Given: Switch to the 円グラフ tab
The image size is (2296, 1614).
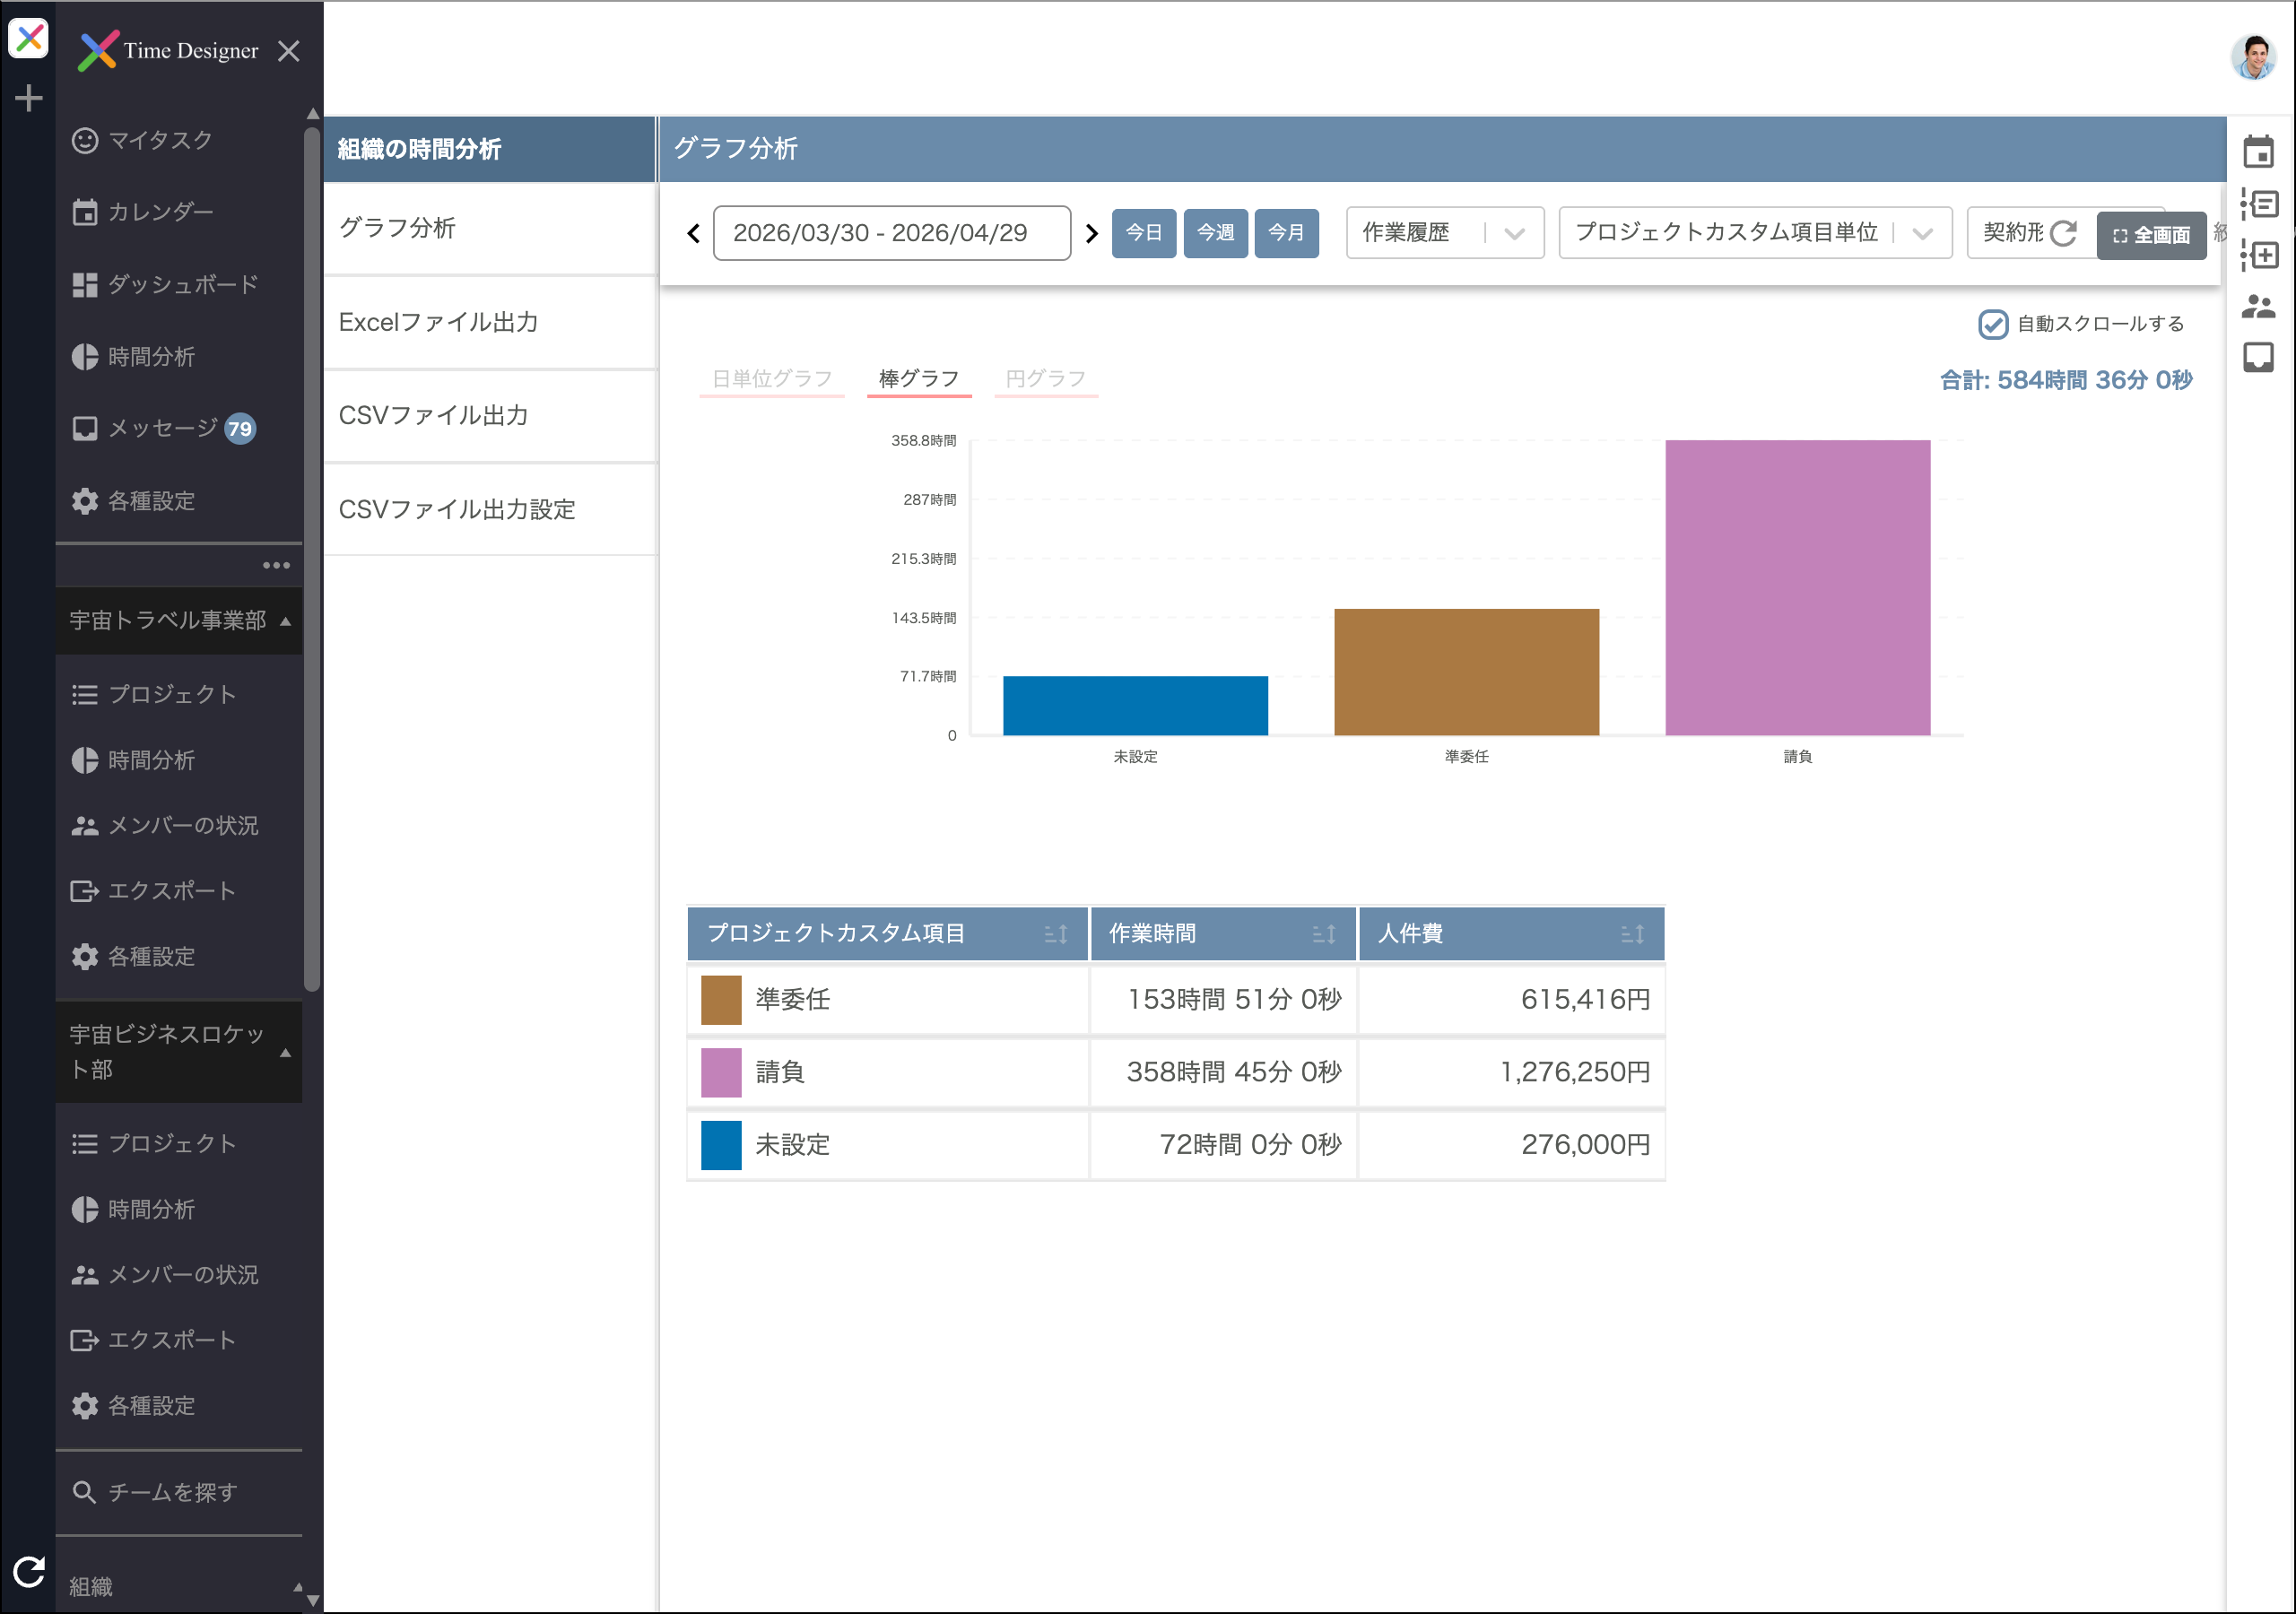Looking at the screenshot, I should (x=1046, y=379).
